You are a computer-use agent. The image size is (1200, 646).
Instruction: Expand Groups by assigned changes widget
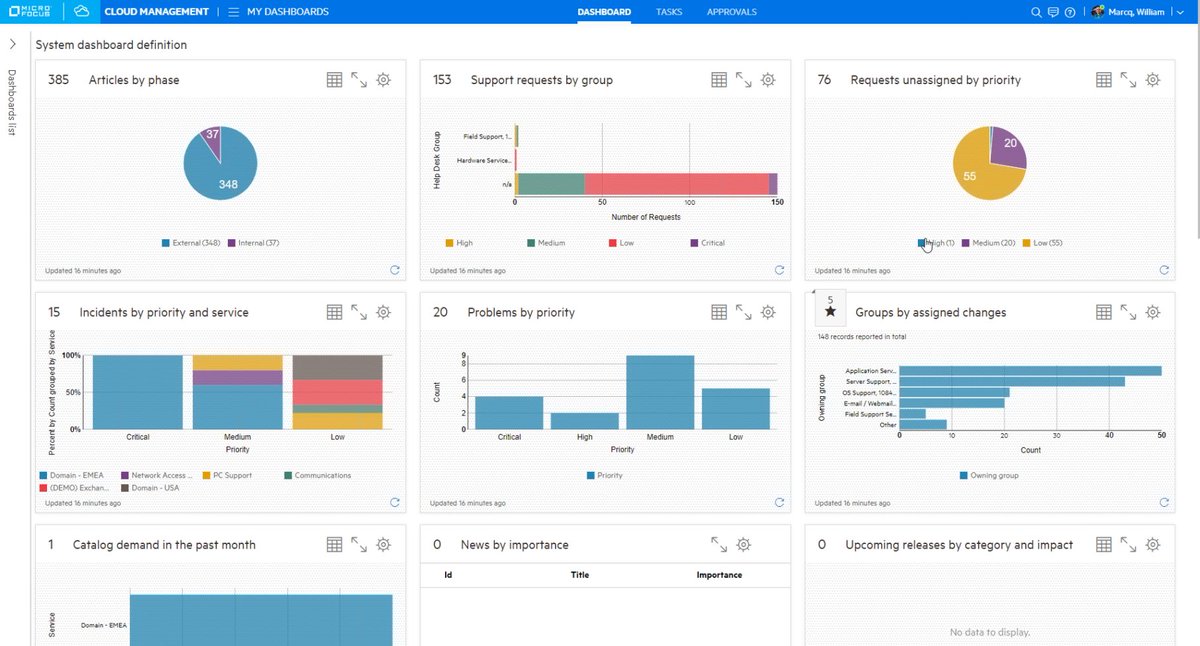(x=1128, y=313)
